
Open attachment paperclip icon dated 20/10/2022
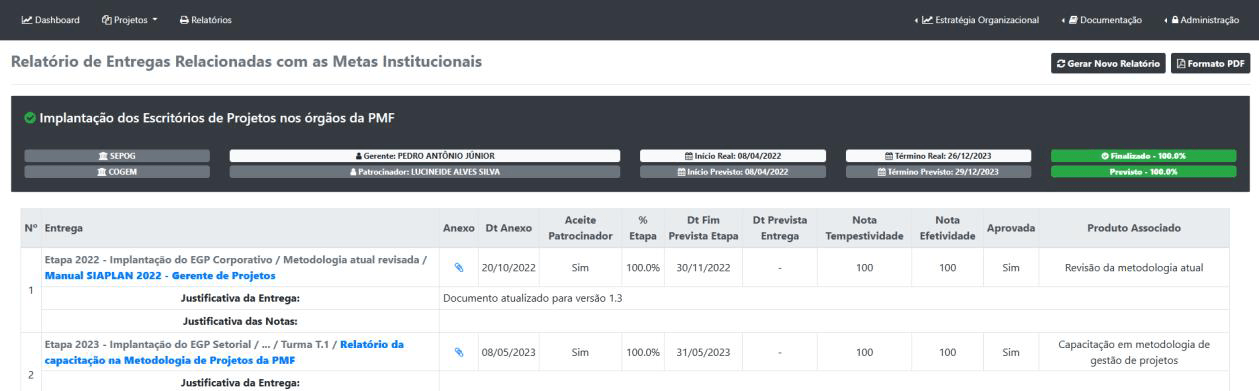[459, 268]
